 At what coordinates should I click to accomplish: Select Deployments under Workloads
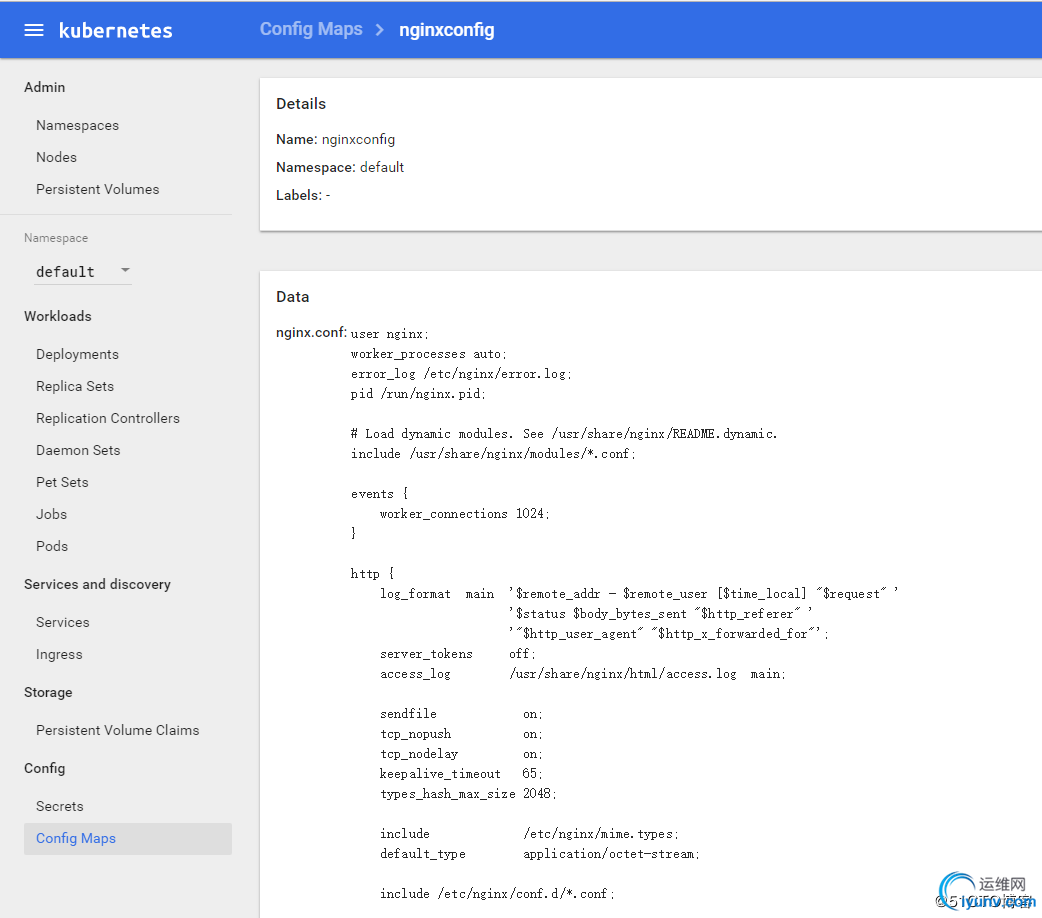point(77,354)
